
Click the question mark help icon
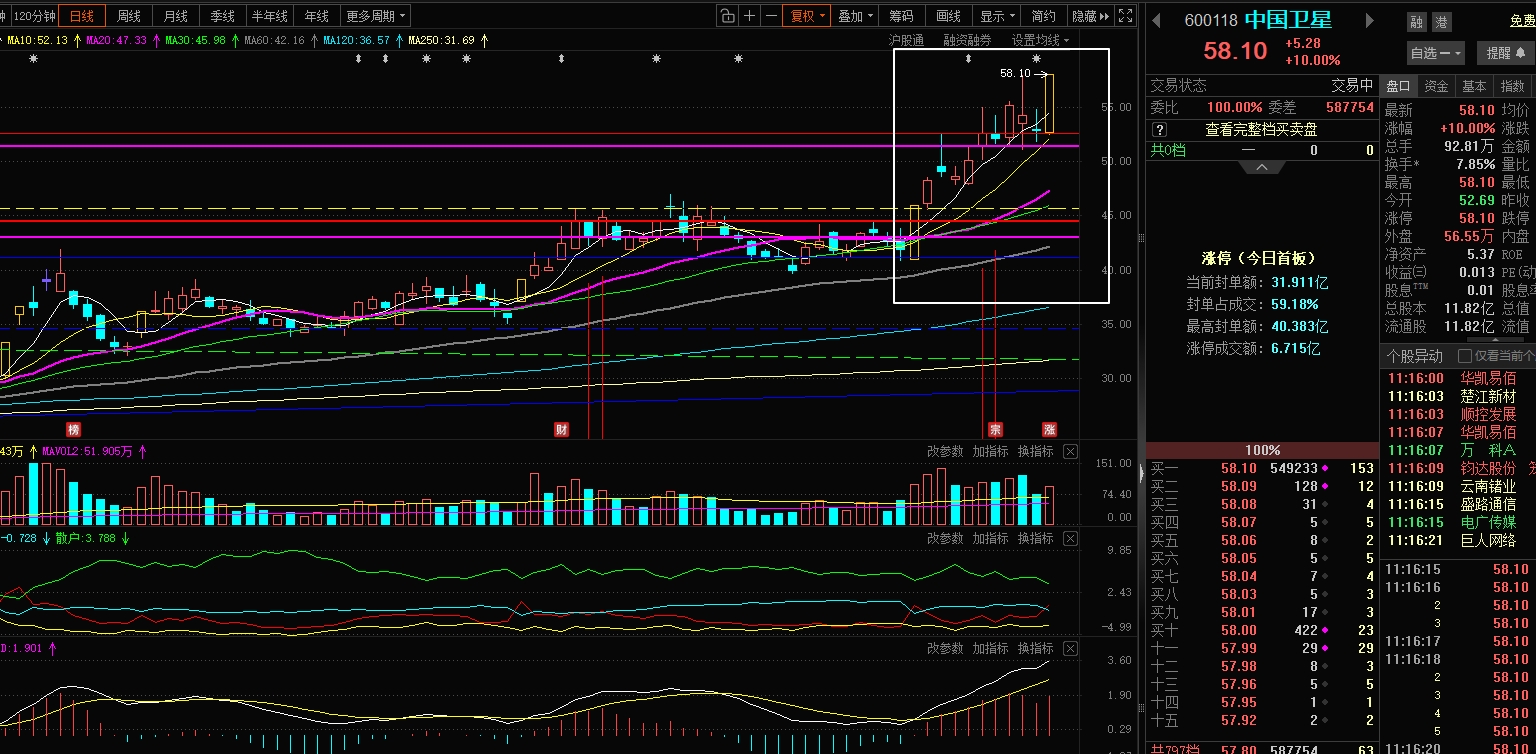click(x=1159, y=130)
